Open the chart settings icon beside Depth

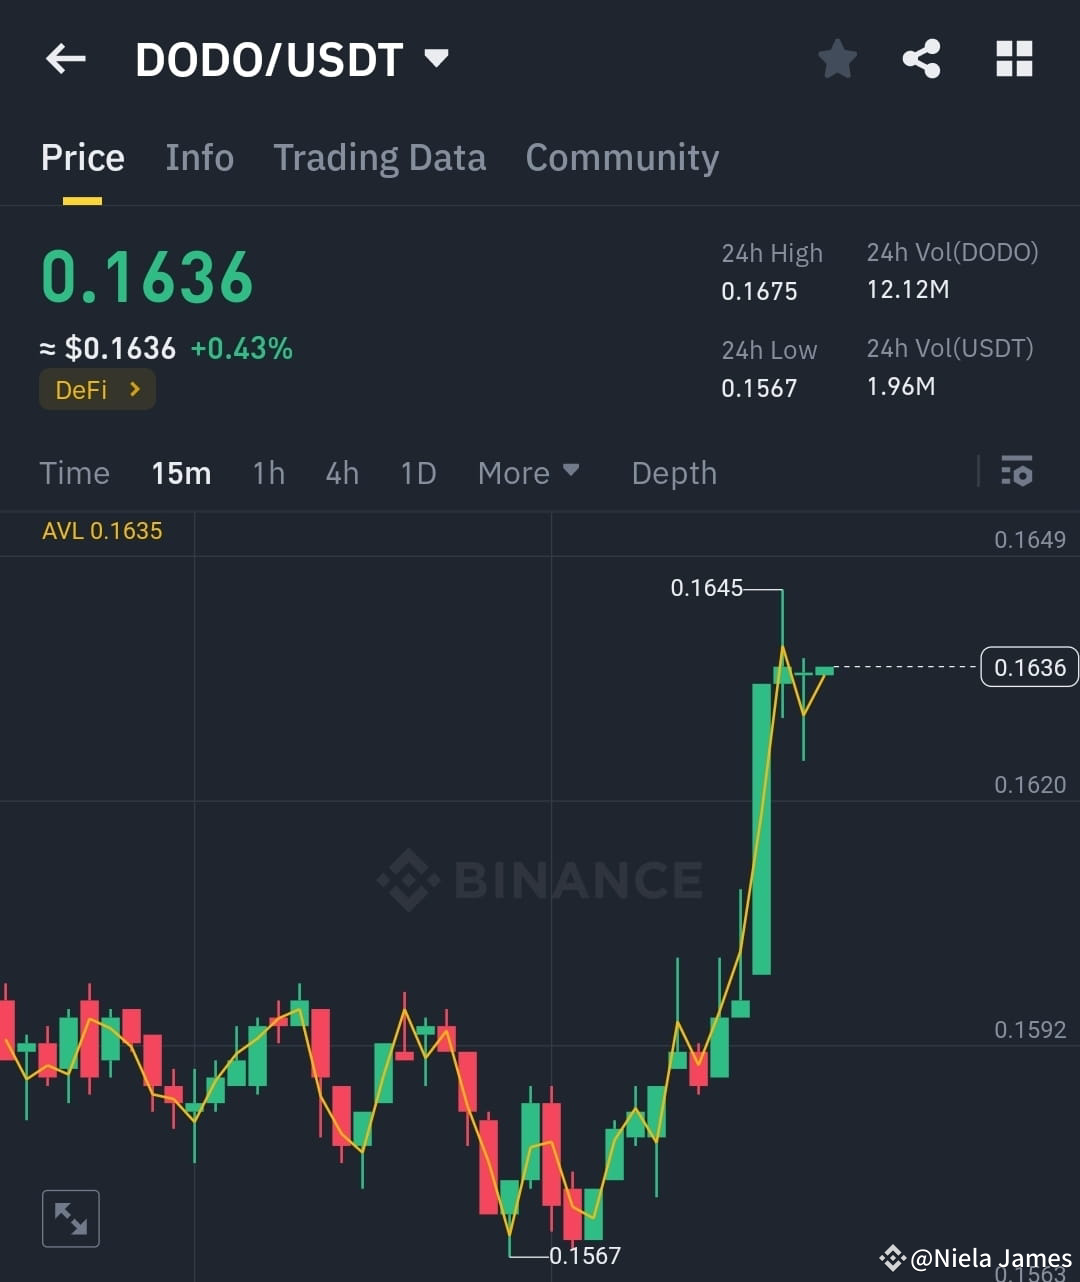point(1017,472)
